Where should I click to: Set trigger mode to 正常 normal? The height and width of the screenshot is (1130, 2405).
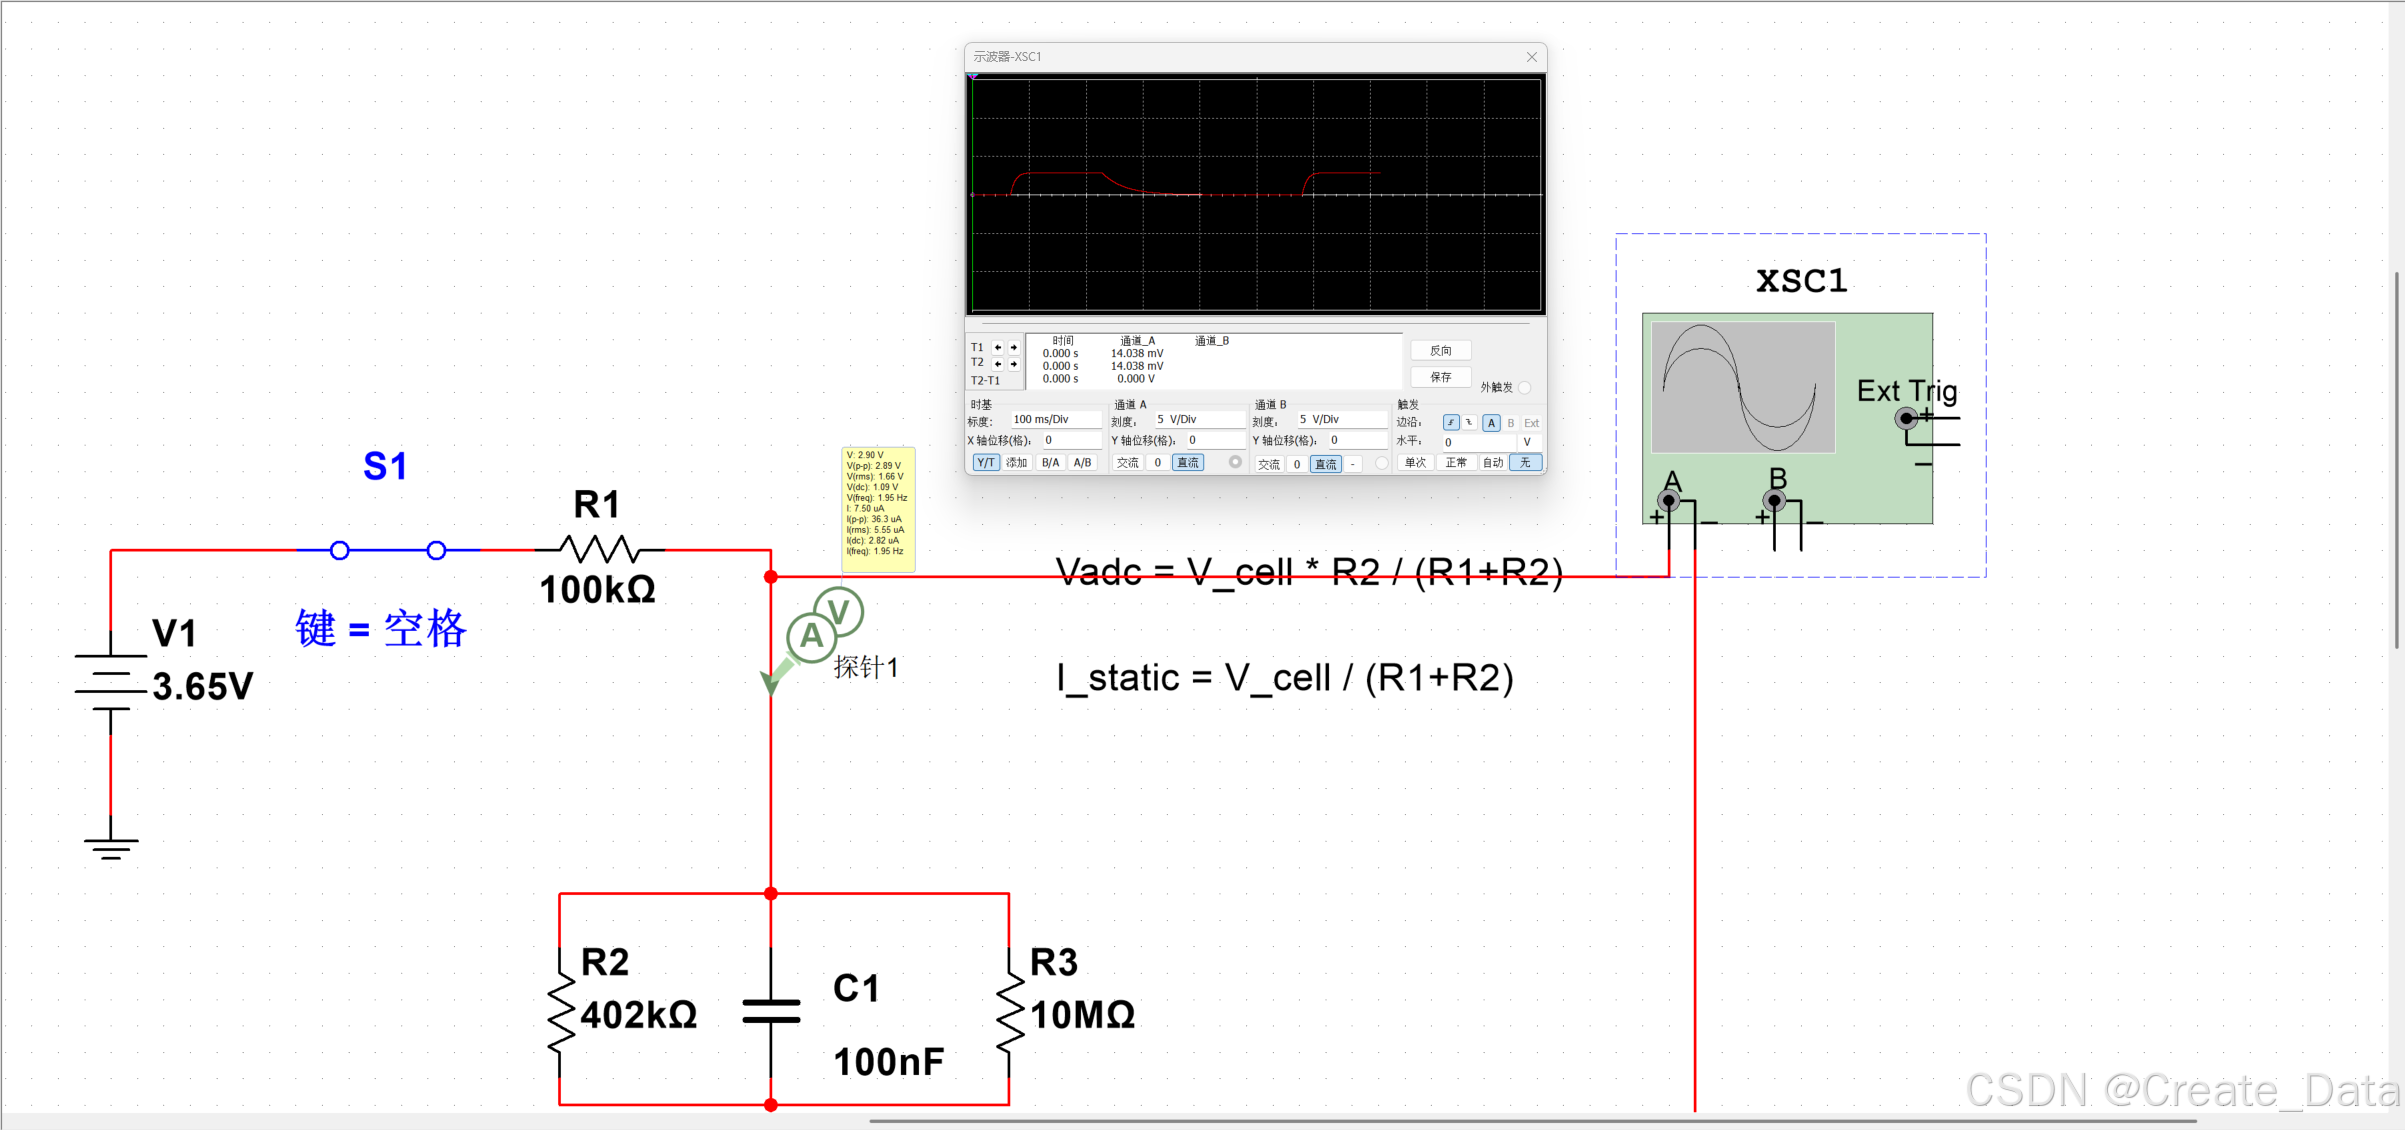[1456, 462]
